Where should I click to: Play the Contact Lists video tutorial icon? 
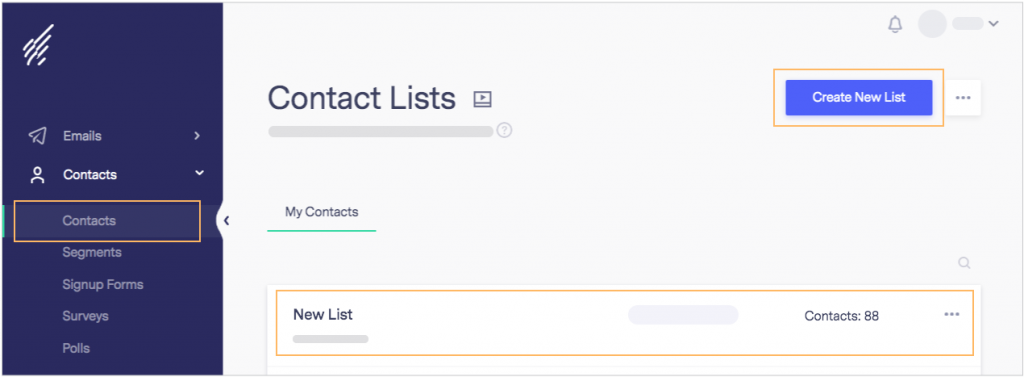pos(482,99)
